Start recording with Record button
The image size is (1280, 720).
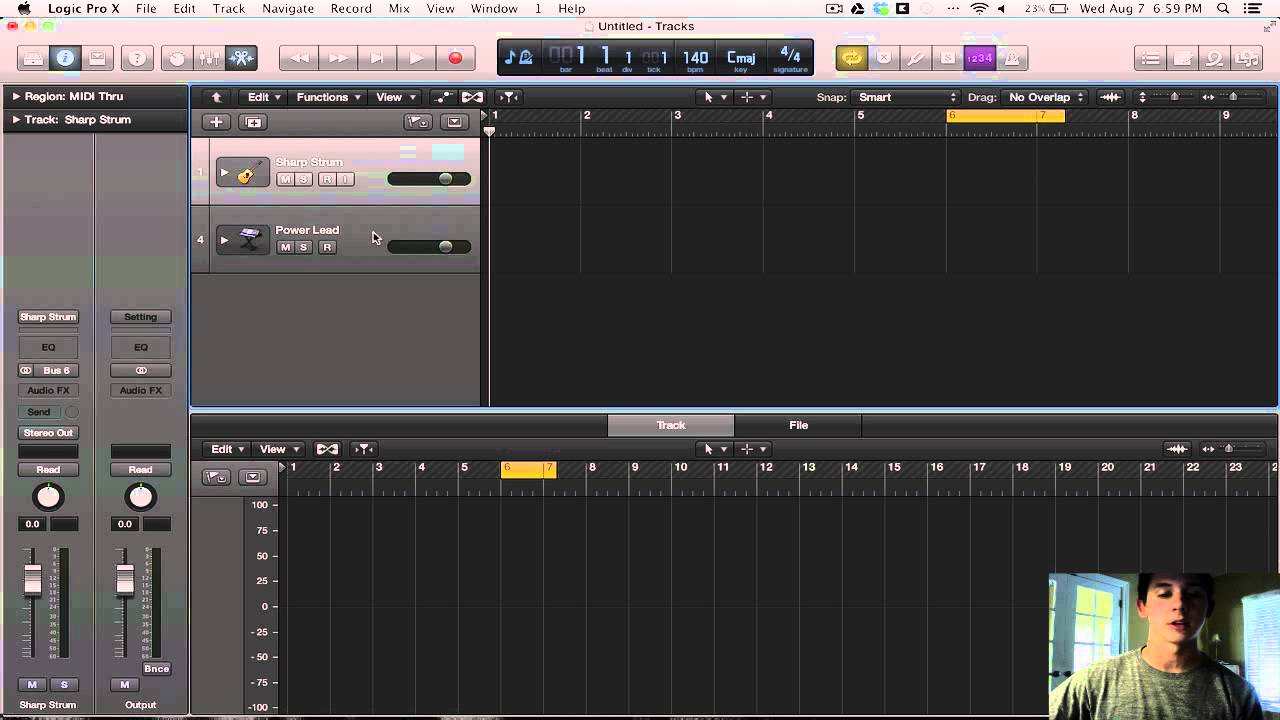click(x=455, y=58)
